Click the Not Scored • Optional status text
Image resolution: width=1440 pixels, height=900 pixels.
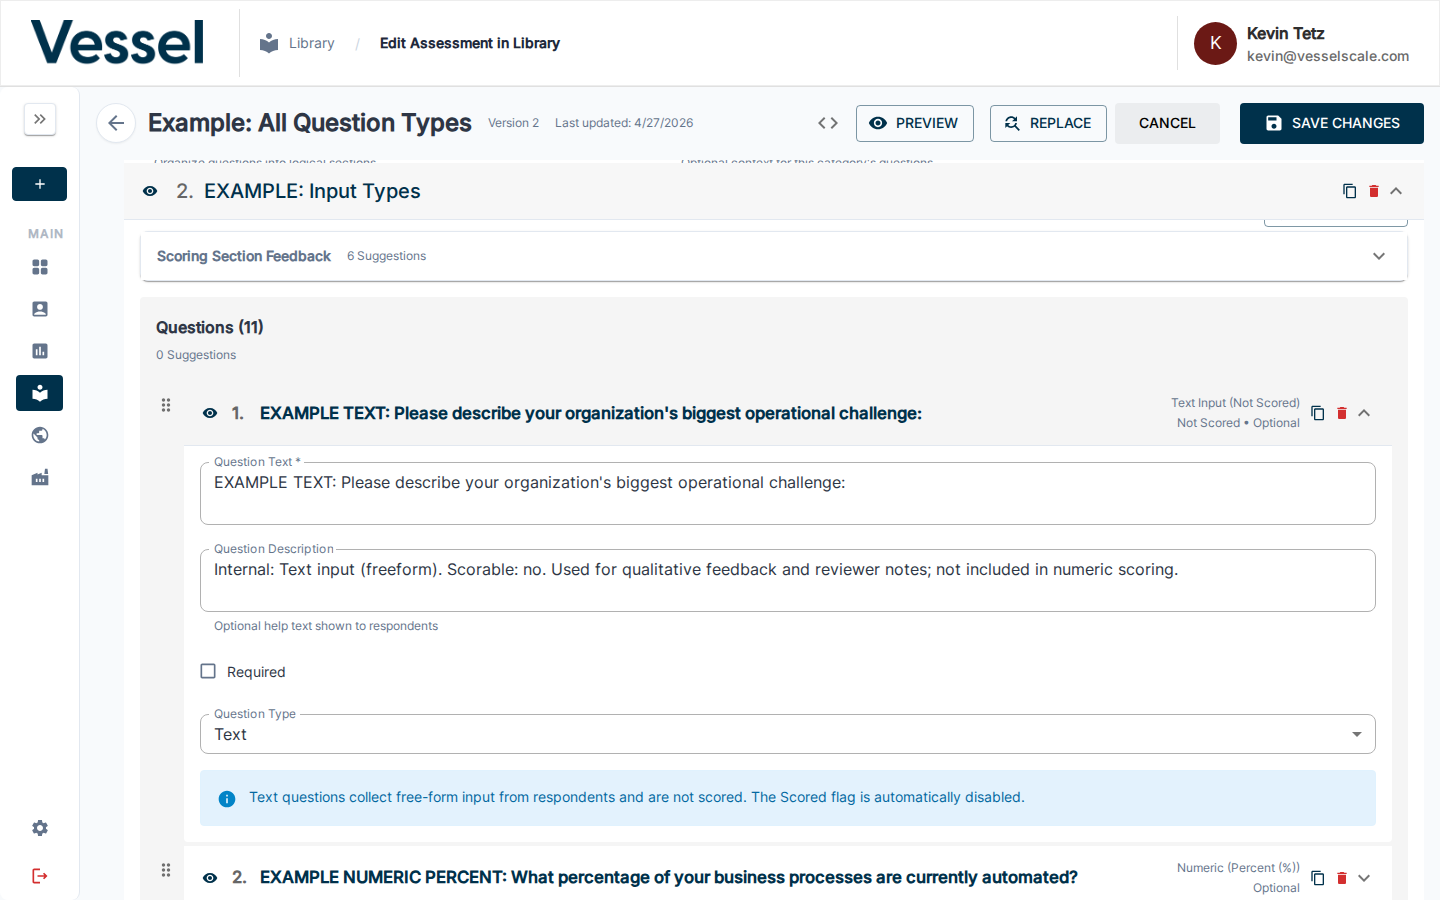pyautogui.click(x=1238, y=423)
